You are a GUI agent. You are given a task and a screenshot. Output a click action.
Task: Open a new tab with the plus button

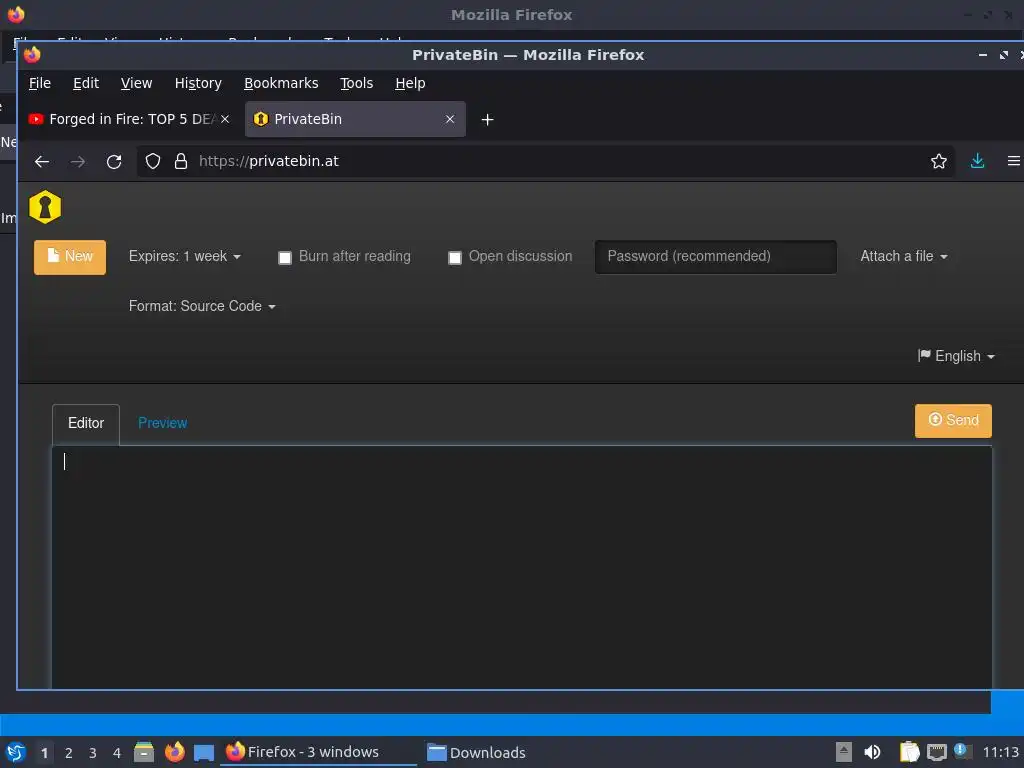[x=487, y=120]
